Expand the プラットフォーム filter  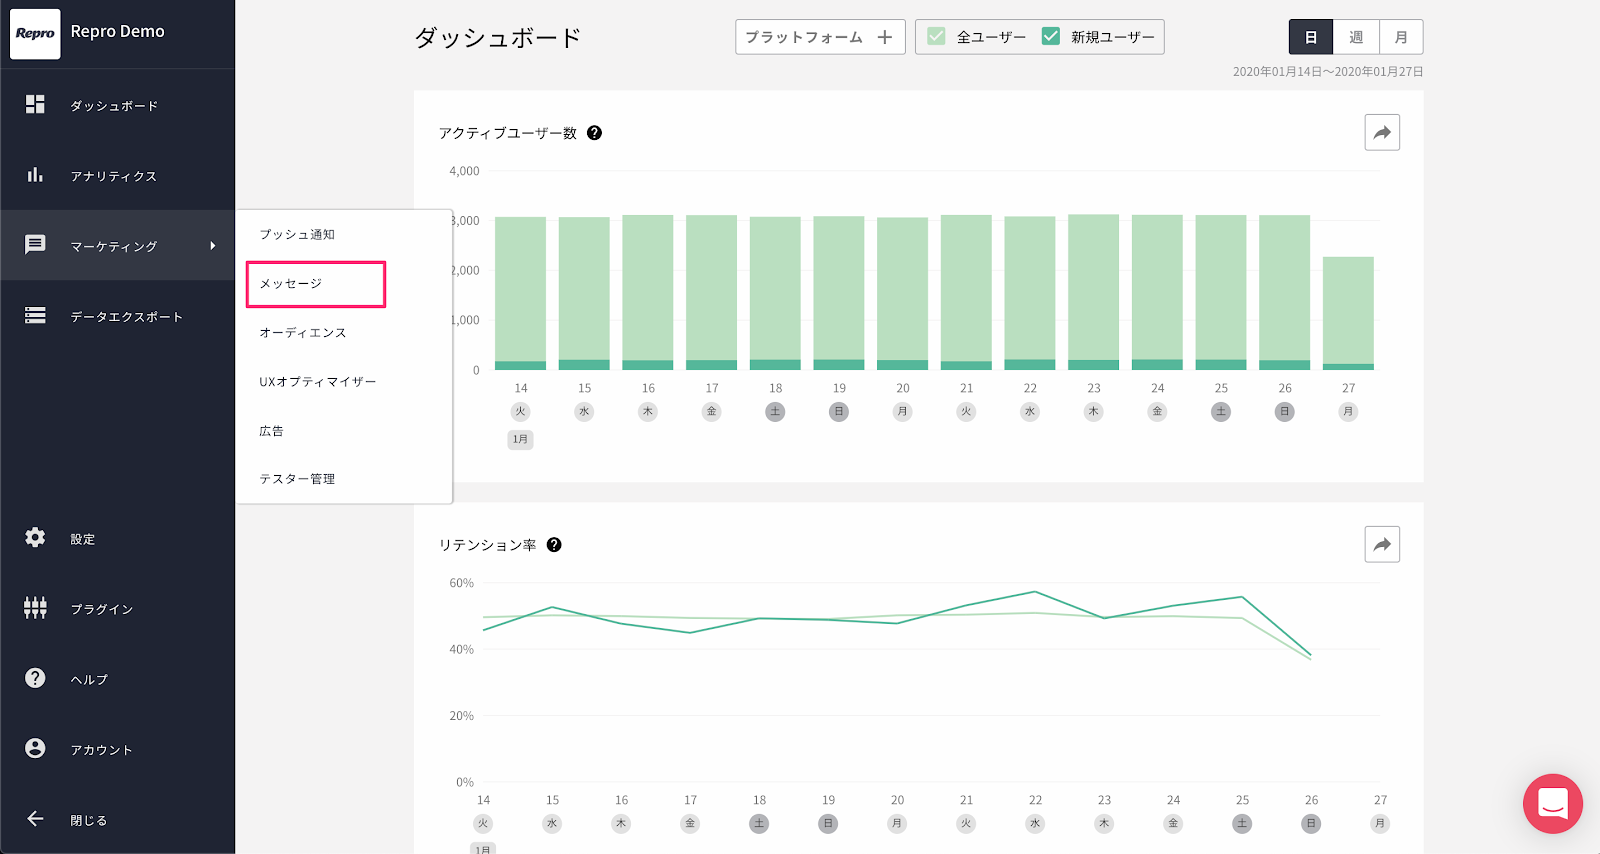click(819, 37)
